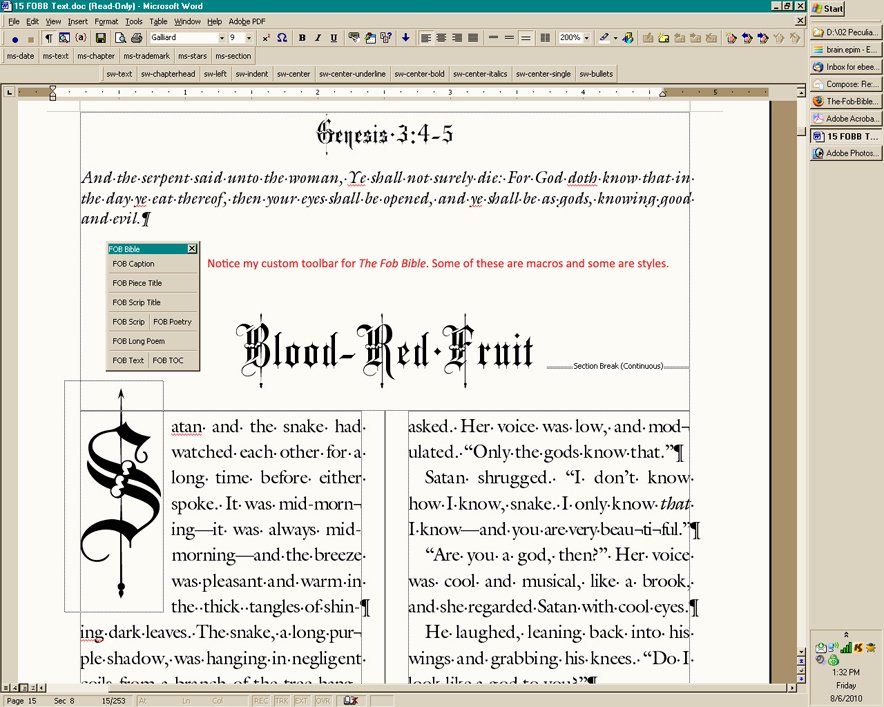Close the FOB Bible floating toolbar

click(192, 249)
